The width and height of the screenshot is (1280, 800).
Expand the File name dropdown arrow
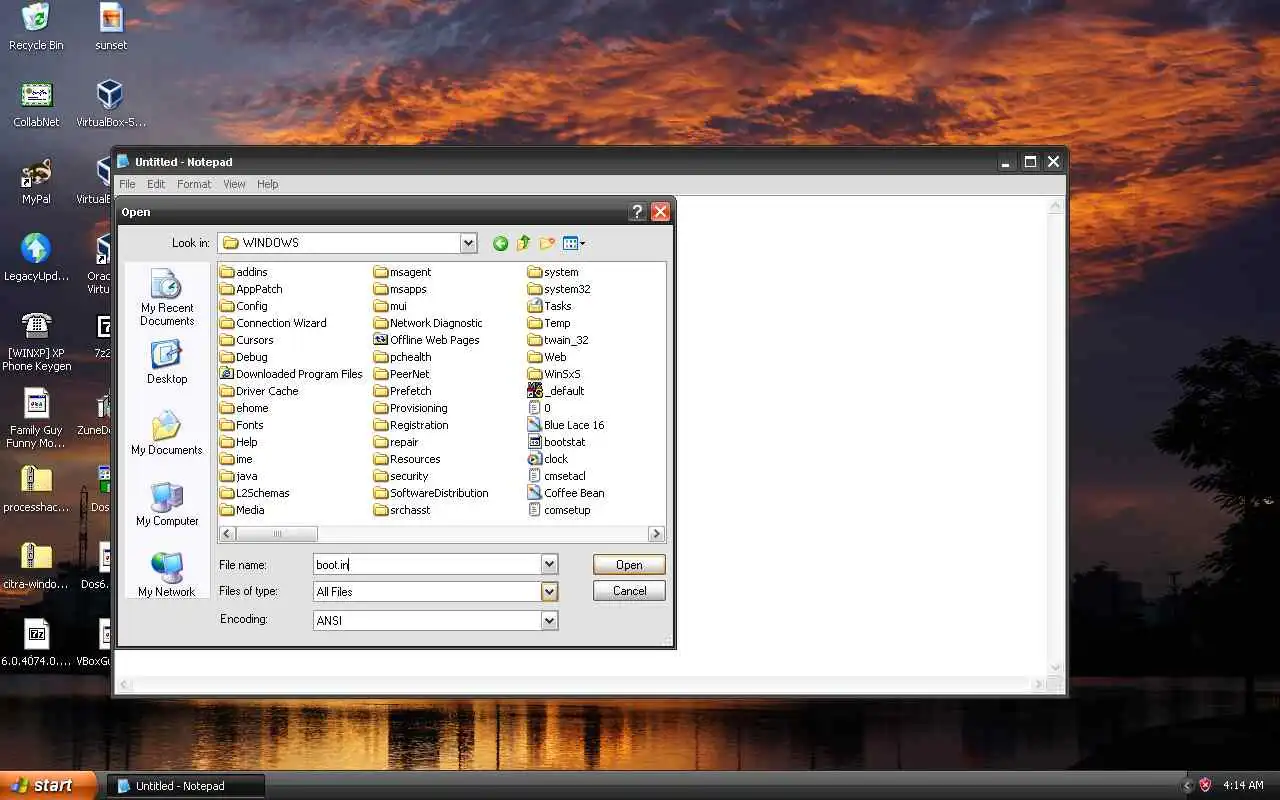tap(549, 565)
